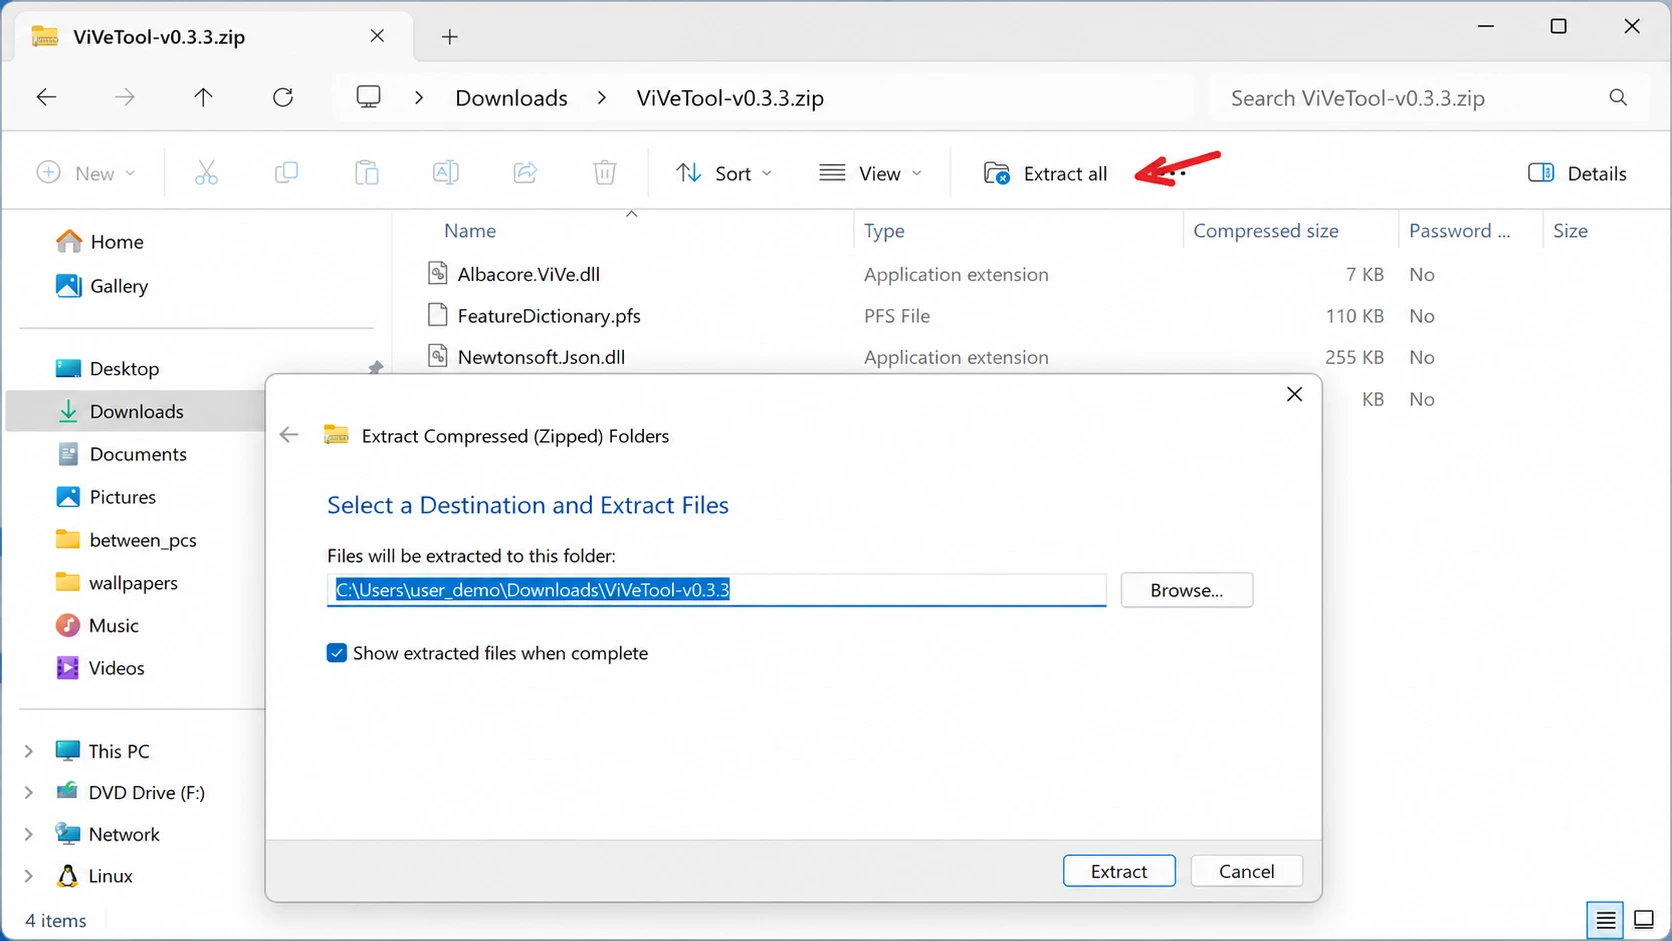Sort by Size column header
The height and width of the screenshot is (941, 1672).
1570,231
